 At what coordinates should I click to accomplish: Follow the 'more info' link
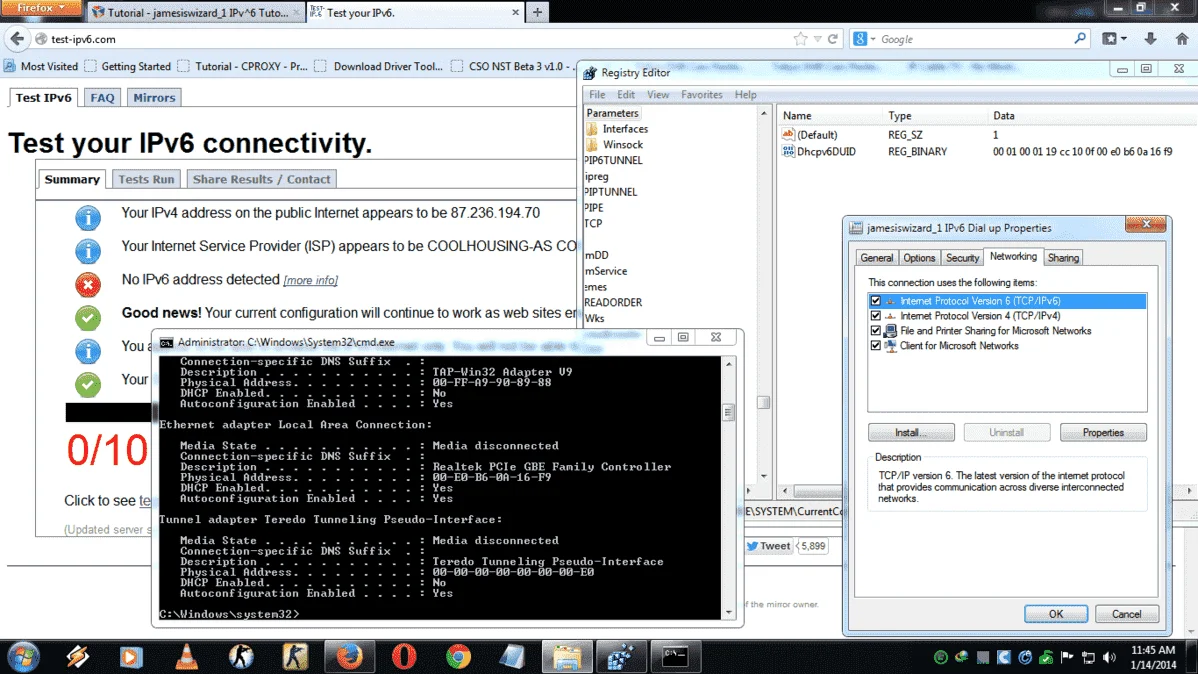(x=310, y=280)
